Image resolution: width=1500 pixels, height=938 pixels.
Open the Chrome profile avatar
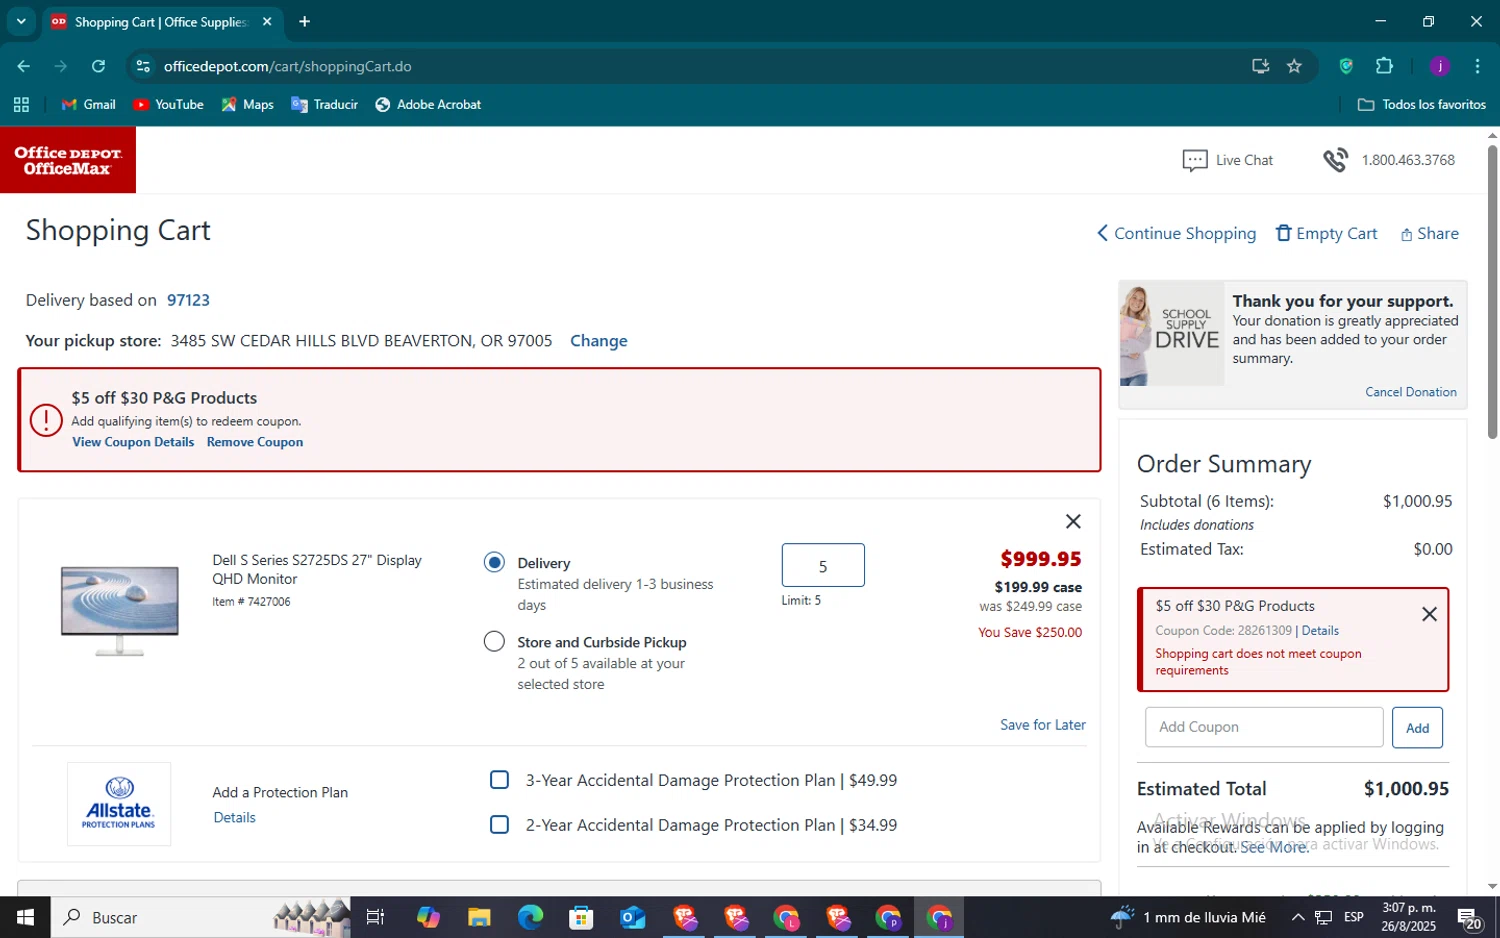[x=1440, y=66]
